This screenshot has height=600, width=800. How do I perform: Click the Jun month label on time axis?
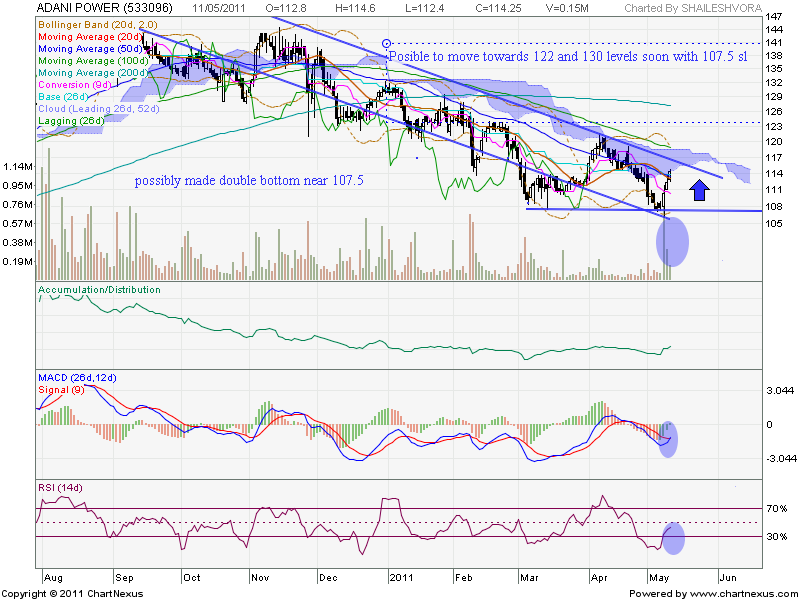(728, 578)
